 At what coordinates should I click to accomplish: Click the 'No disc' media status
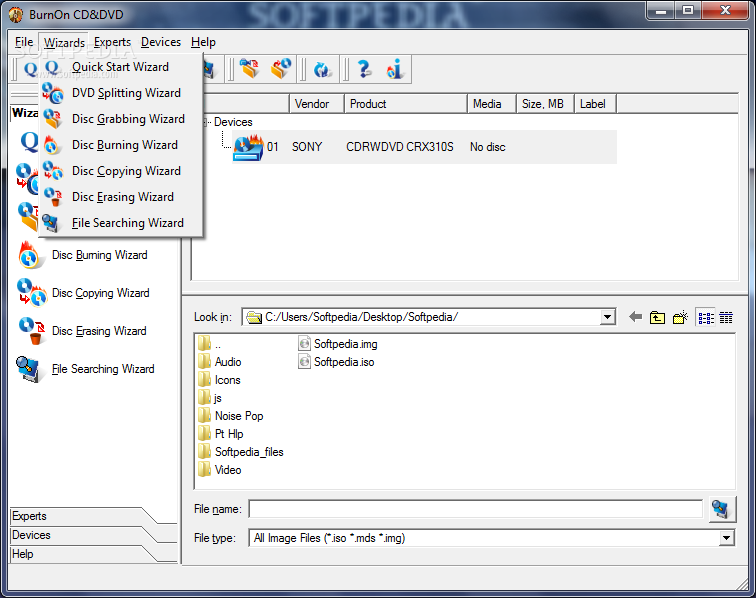click(x=487, y=147)
